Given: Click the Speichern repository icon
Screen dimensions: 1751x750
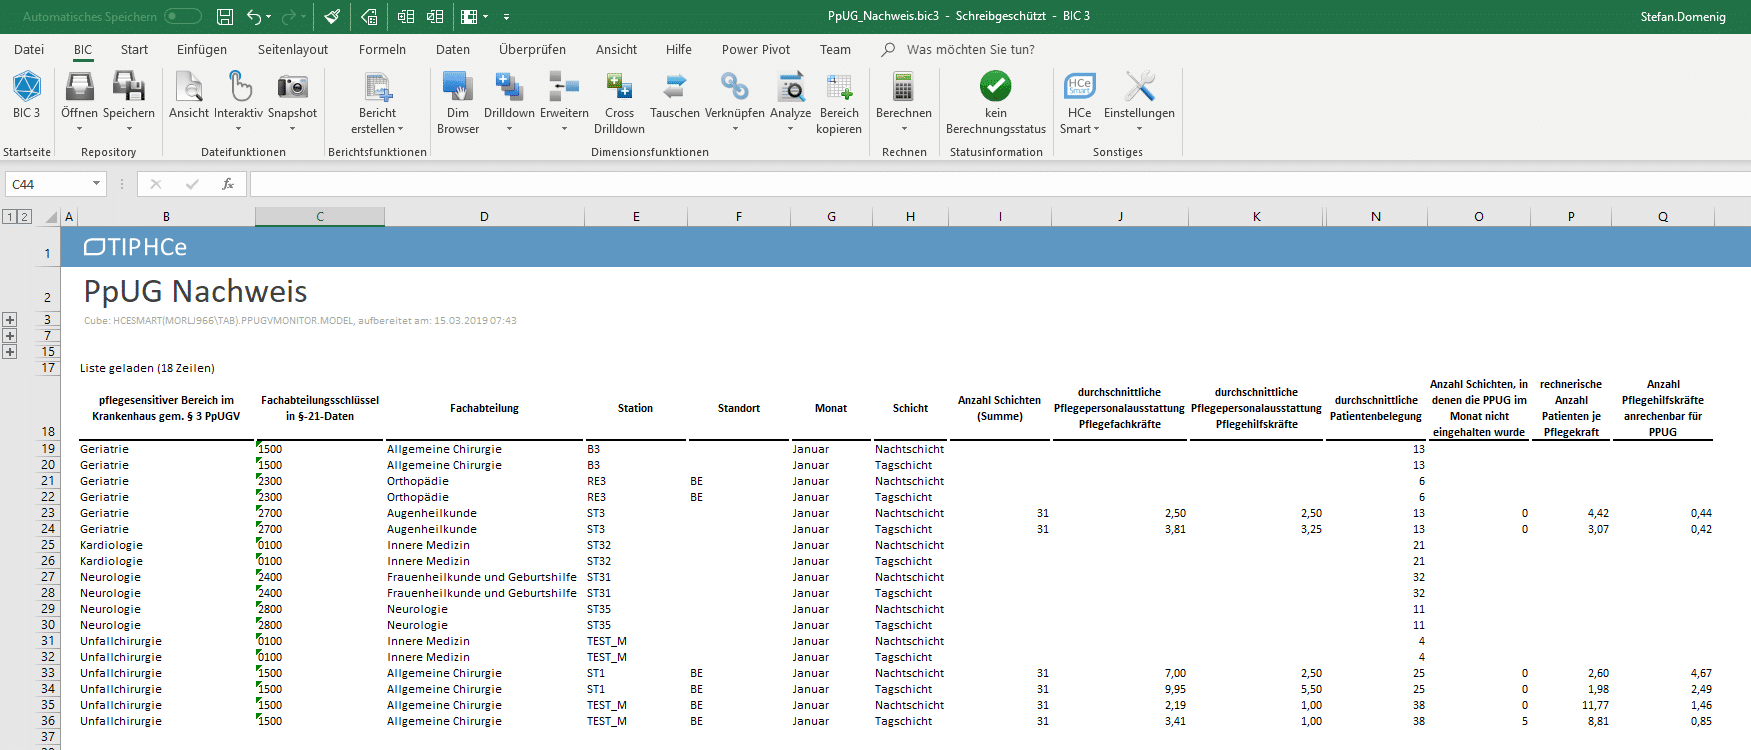Looking at the screenshot, I should 129,87.
